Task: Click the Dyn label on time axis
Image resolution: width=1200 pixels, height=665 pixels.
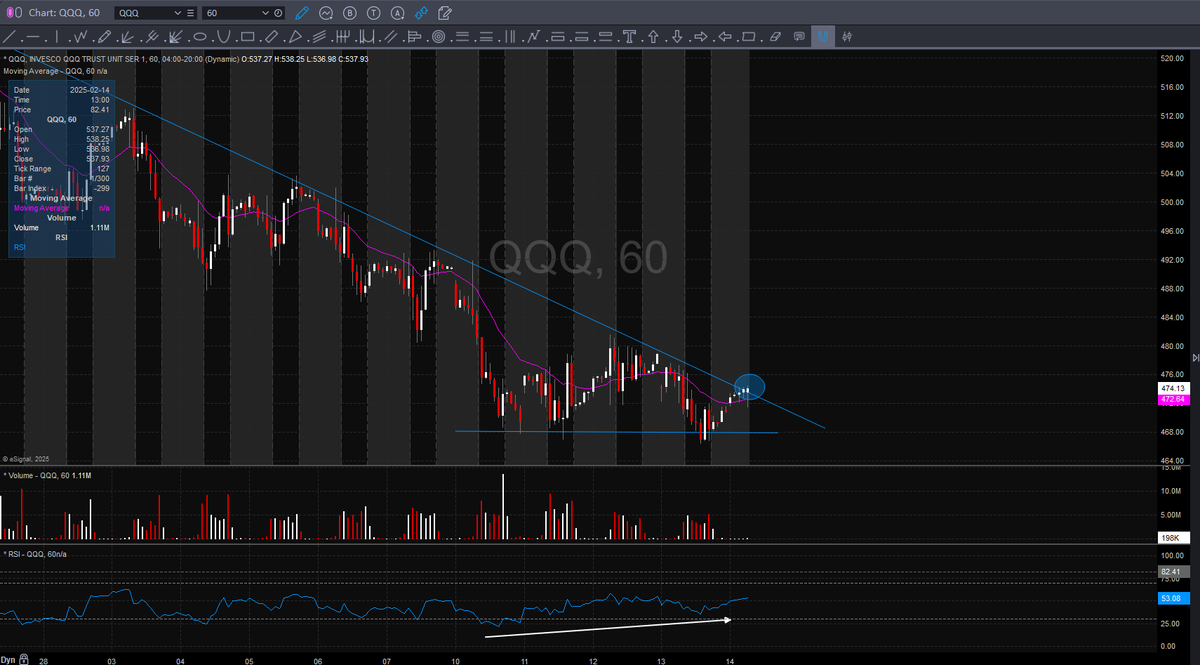Action: click(x=8, y=661)
